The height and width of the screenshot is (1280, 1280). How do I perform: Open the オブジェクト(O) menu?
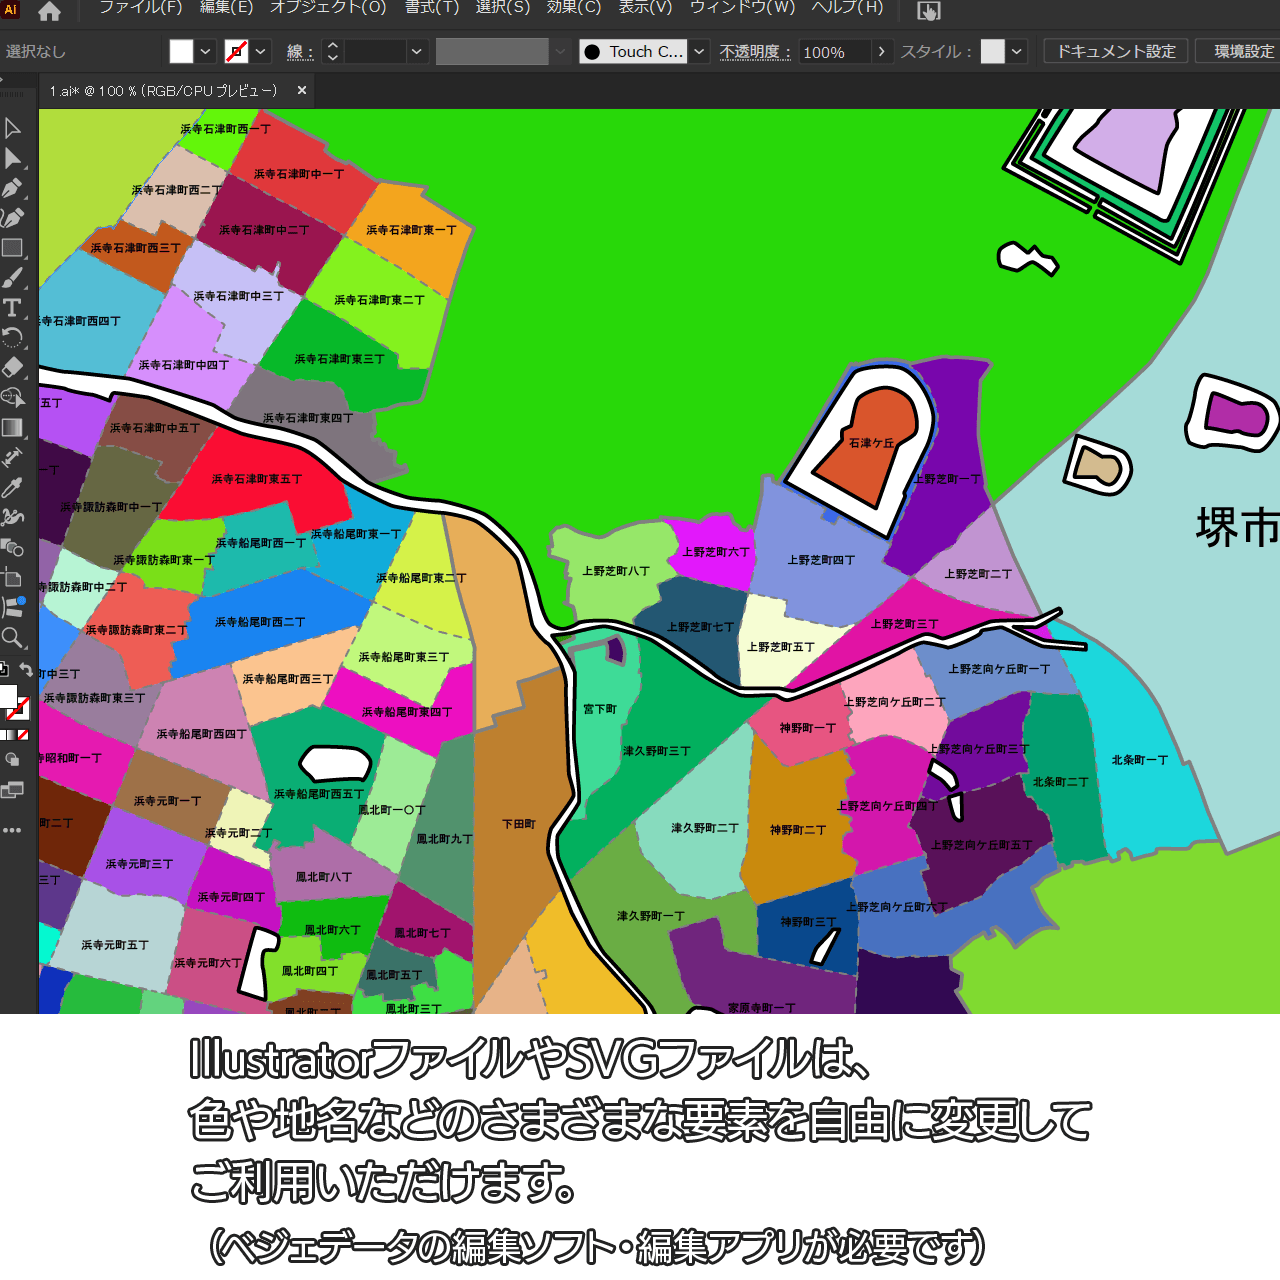click(x=328, y=8)
